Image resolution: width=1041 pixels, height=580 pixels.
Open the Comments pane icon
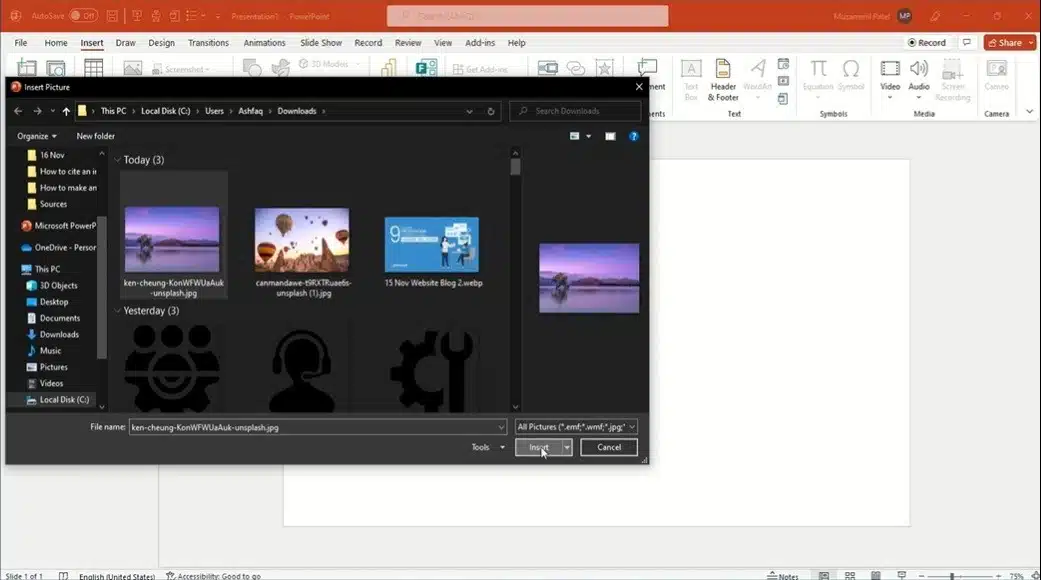pyautogui.click(x=966, y=43)
